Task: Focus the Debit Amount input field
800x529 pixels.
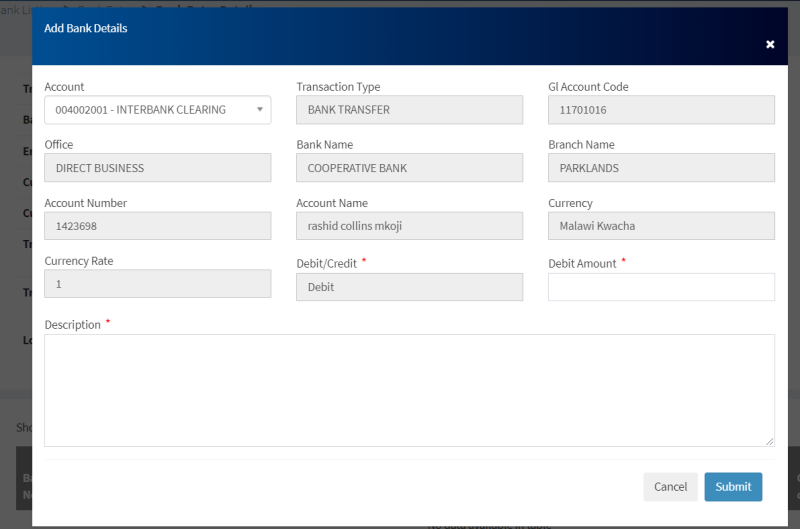Action: pyautogui.click(x=661, y=287)
